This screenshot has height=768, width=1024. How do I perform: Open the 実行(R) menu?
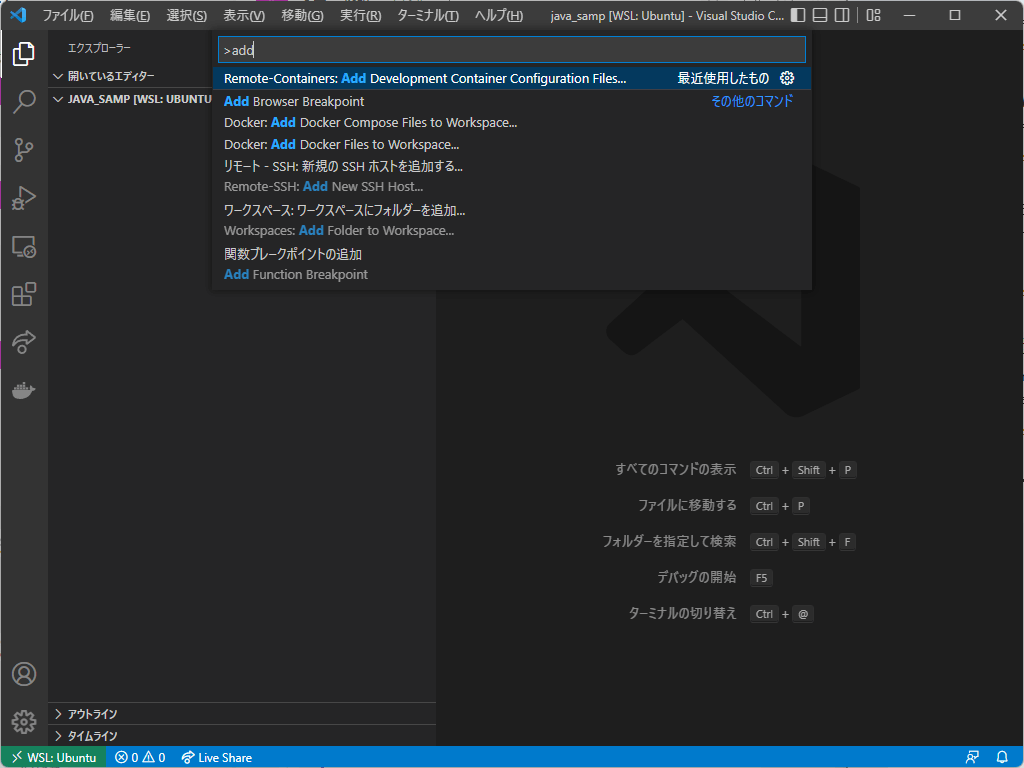360,15
